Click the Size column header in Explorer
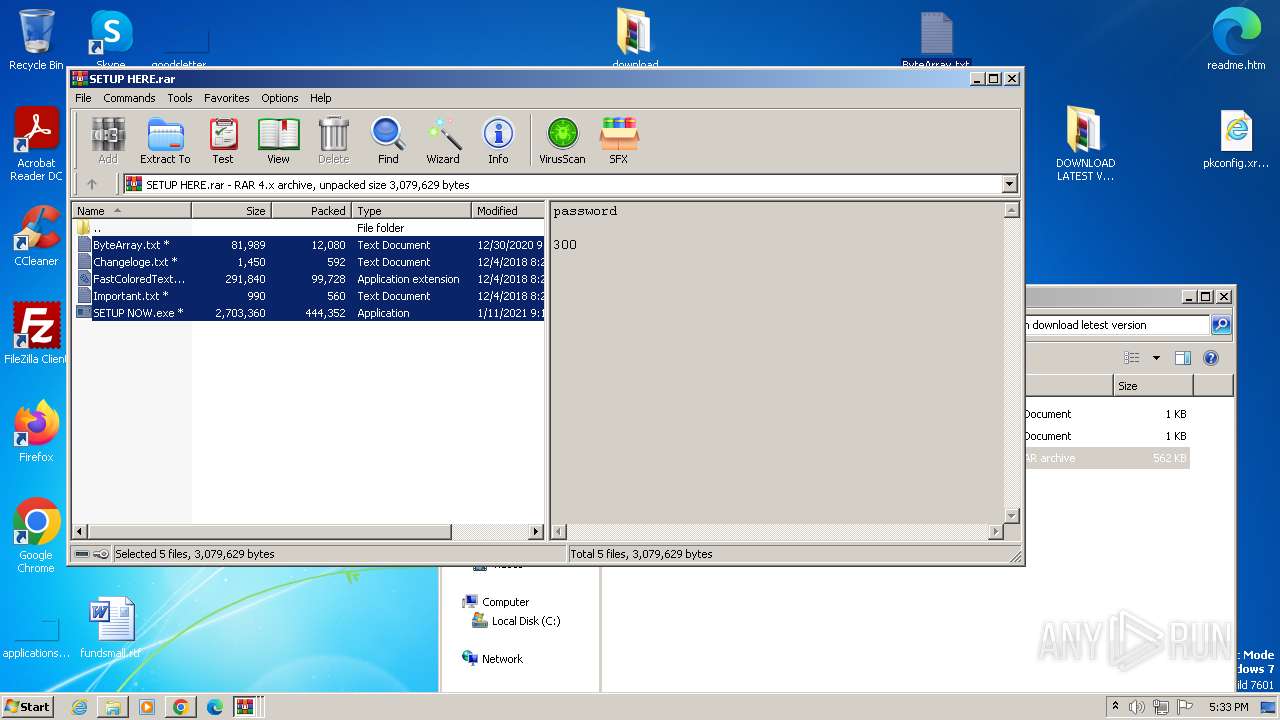The width and height of the screenshot is (1280, 720). (1153, 386)
